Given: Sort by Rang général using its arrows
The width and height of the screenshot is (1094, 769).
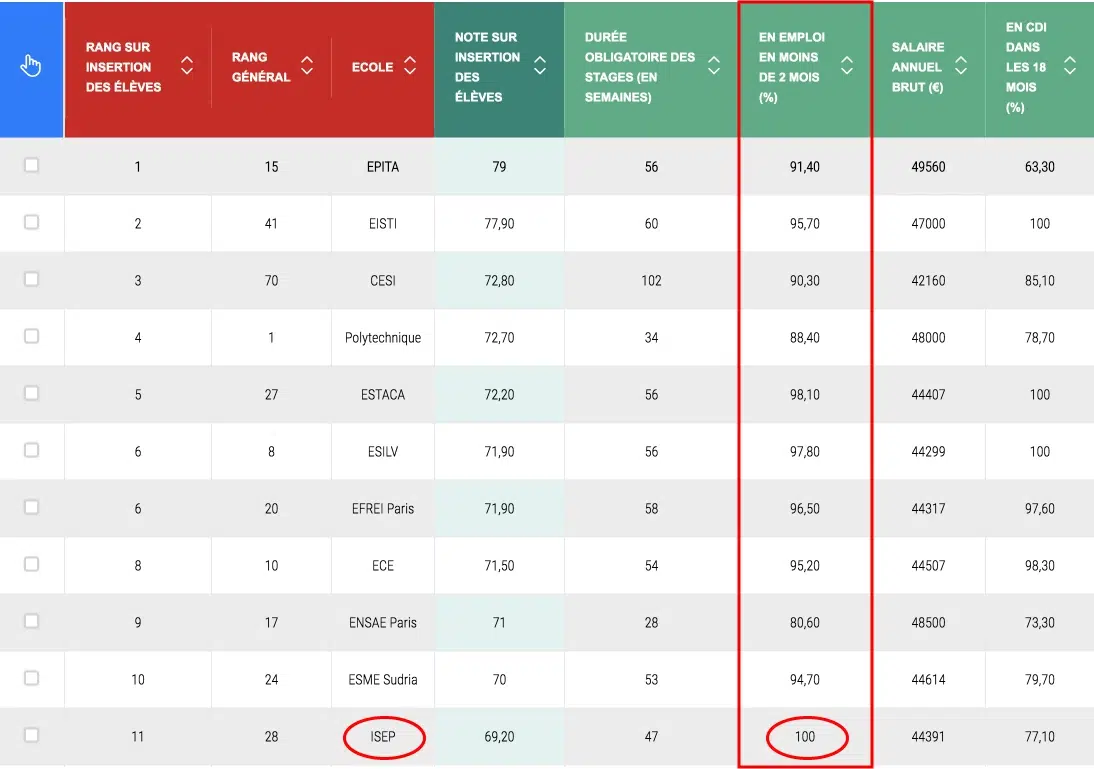Looking at the screenshot, I should [307, 66].
